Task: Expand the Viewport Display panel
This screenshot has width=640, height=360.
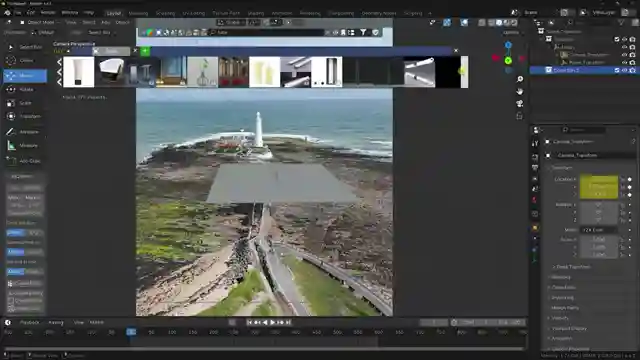Action: point(569,329)
